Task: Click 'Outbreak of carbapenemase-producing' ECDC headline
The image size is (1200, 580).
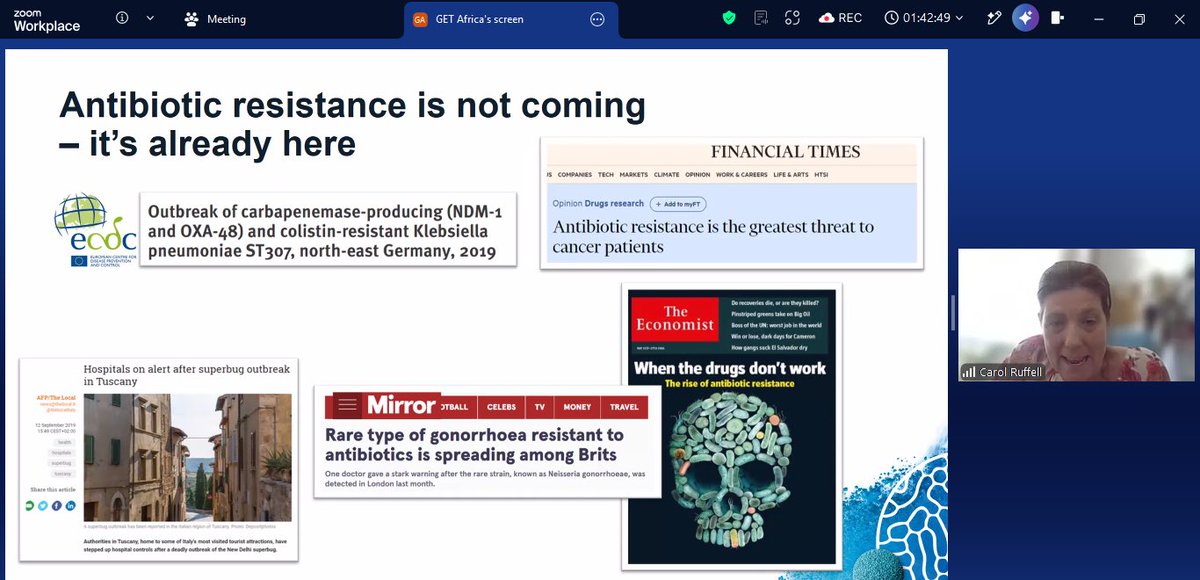Action: [327, 231]
